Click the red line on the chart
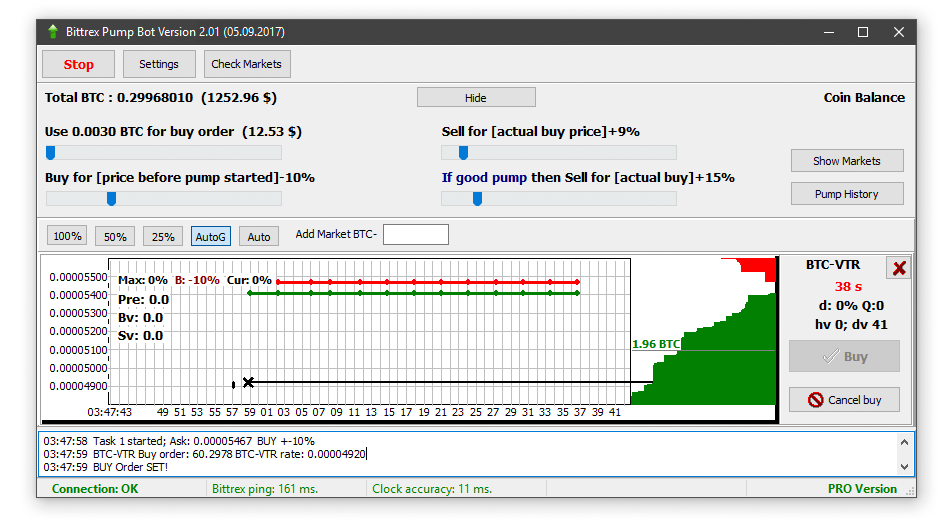The width and height of the screenshot is (951, 527). (x=428, y=282)
